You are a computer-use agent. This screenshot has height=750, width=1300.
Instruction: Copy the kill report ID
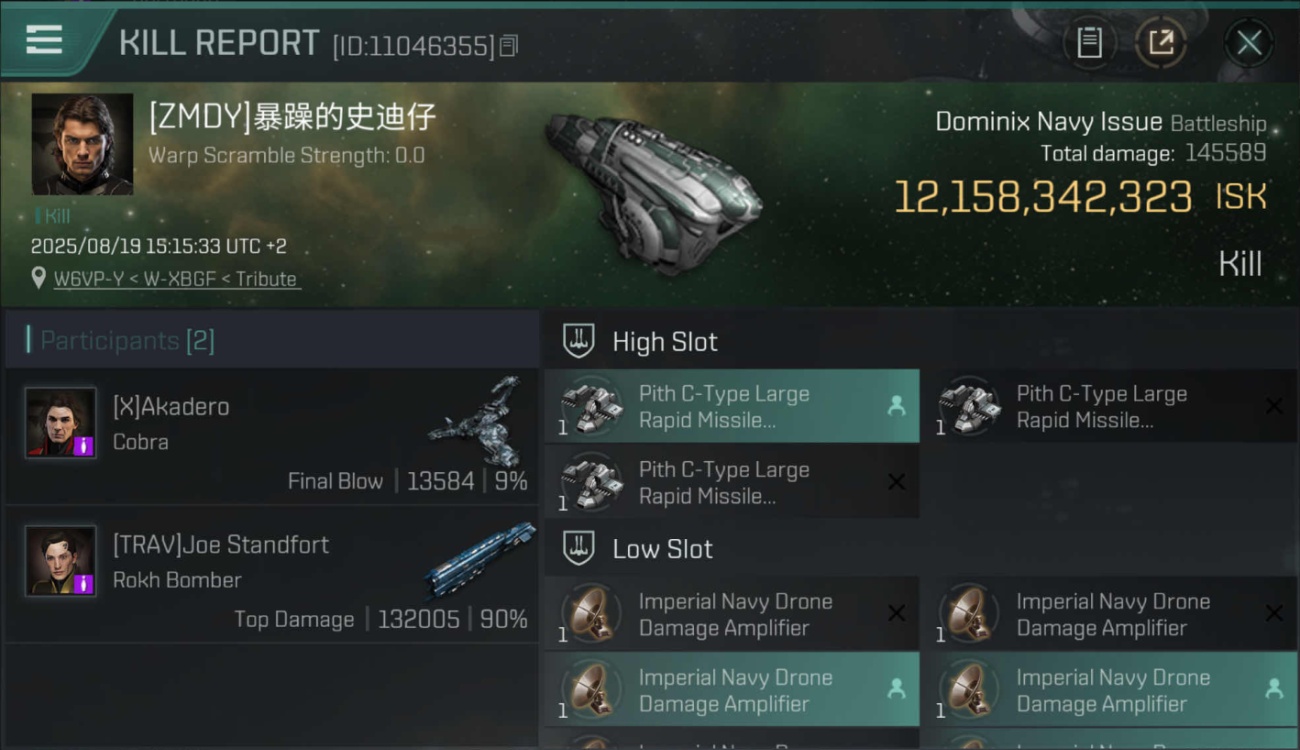tap(508, 45)
